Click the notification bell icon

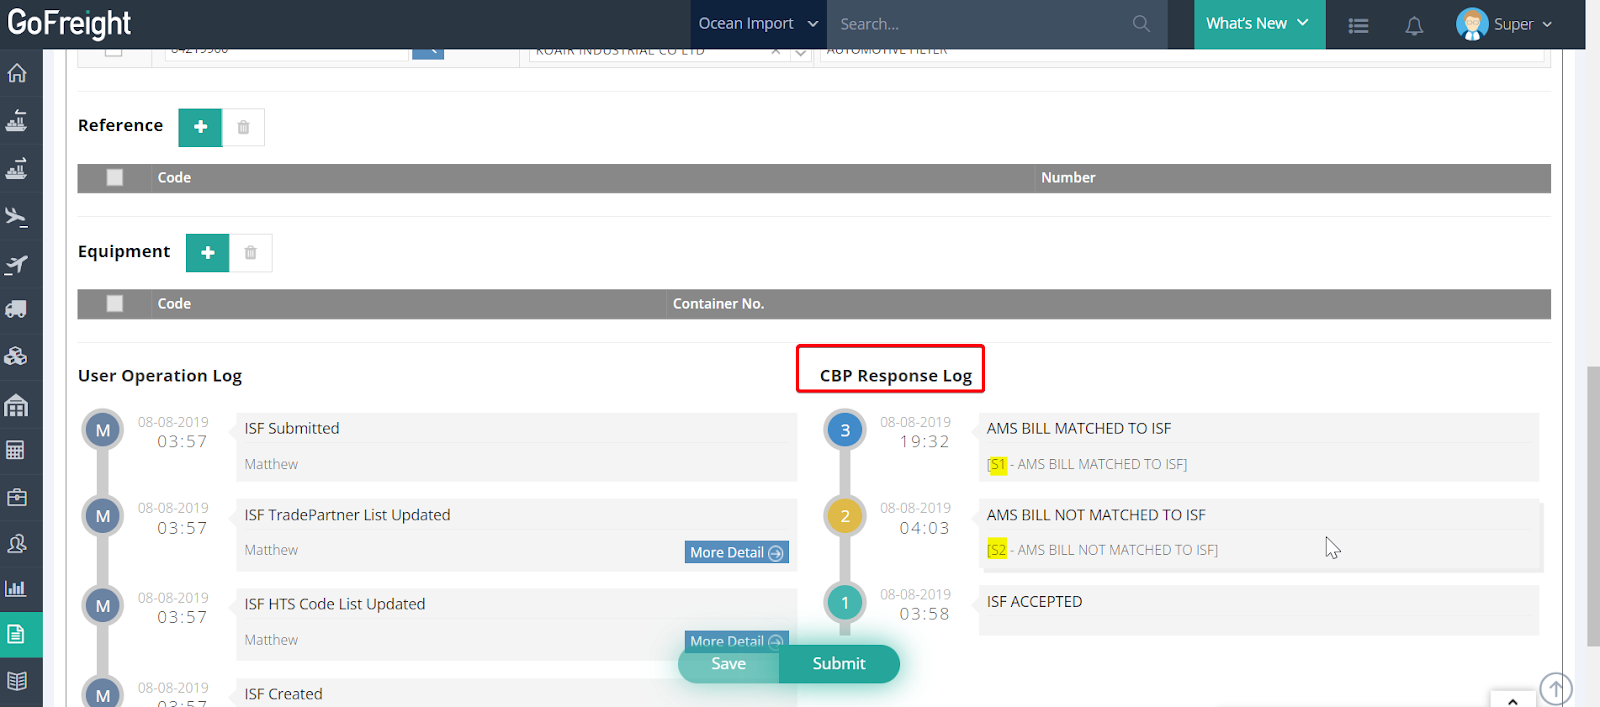click(1414, 25)
